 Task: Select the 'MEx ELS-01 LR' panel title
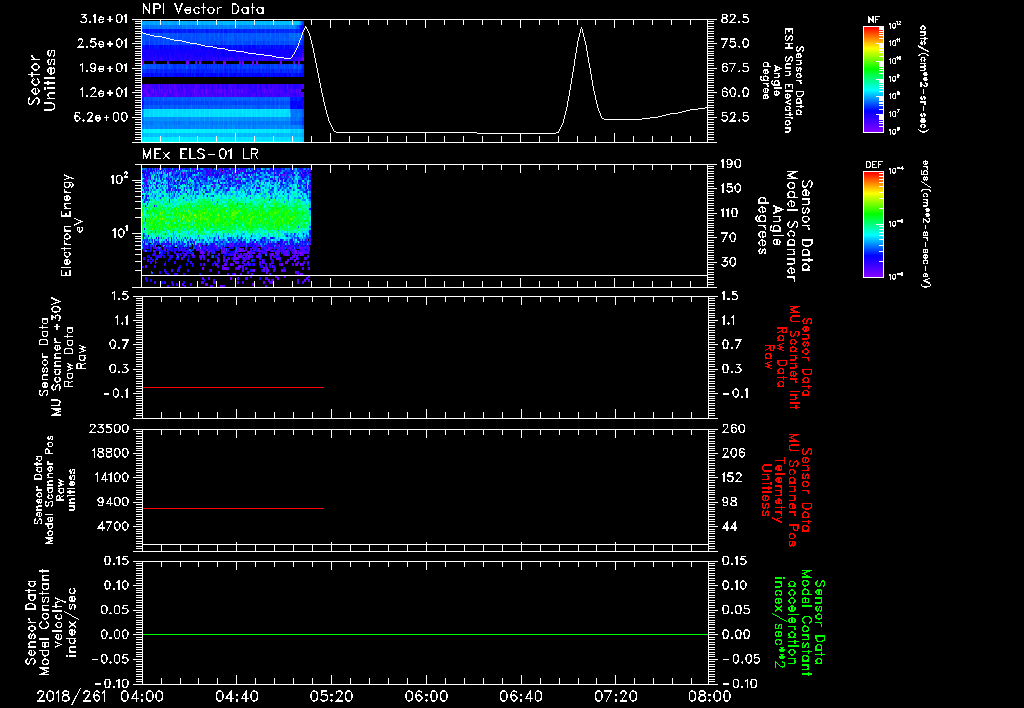pyautogui.click(x=200, y=154)
